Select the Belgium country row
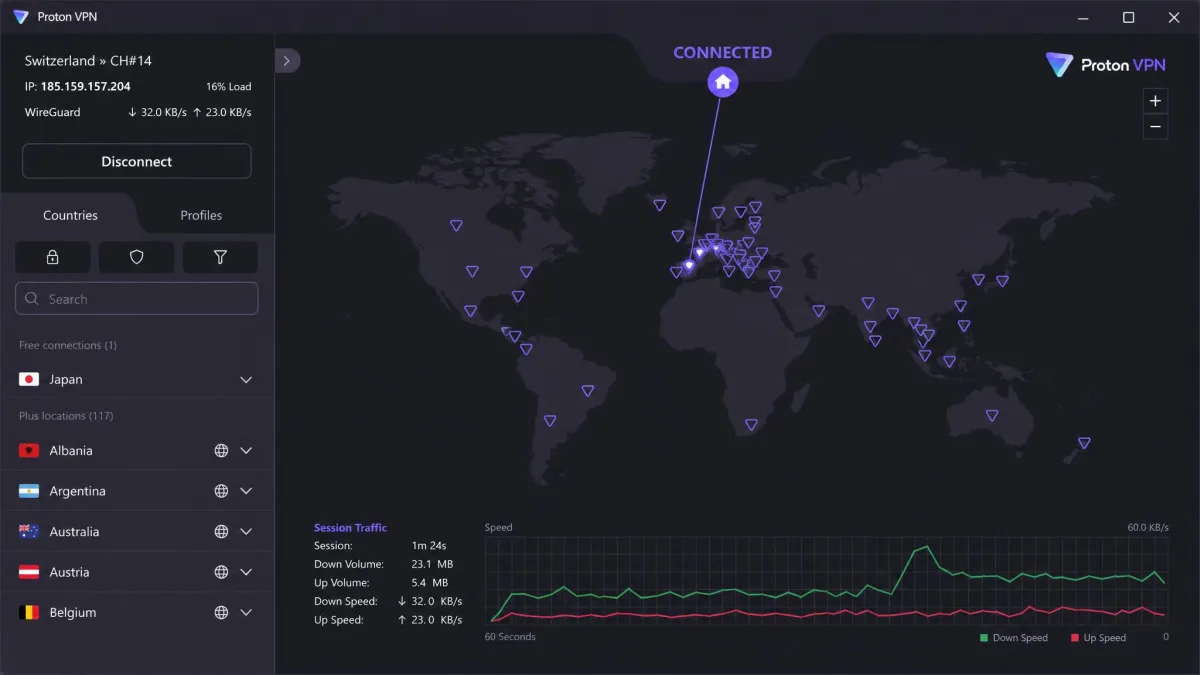Screen dimensions: 1200x675 pos(137,613)
